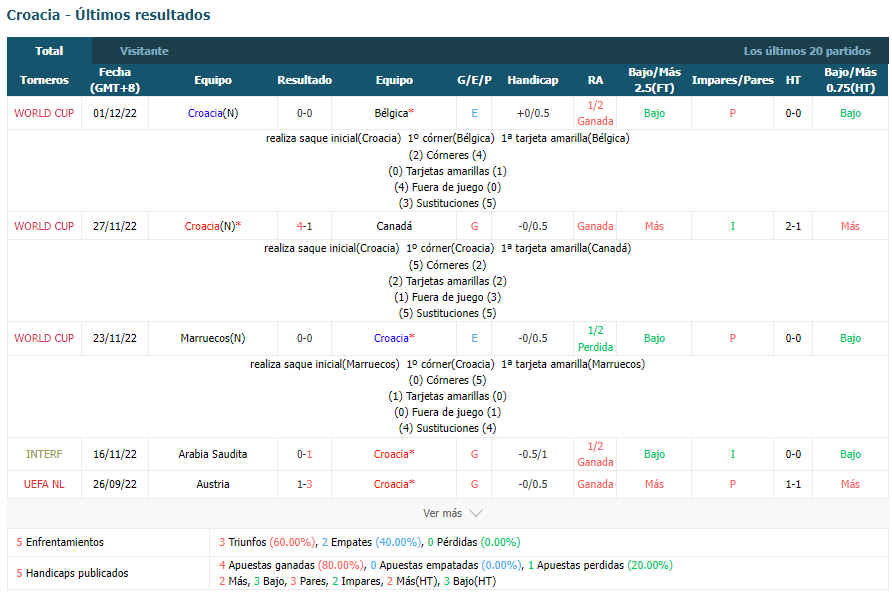
Task: Click handicap value -0.5/1
Action: [532, 454]
